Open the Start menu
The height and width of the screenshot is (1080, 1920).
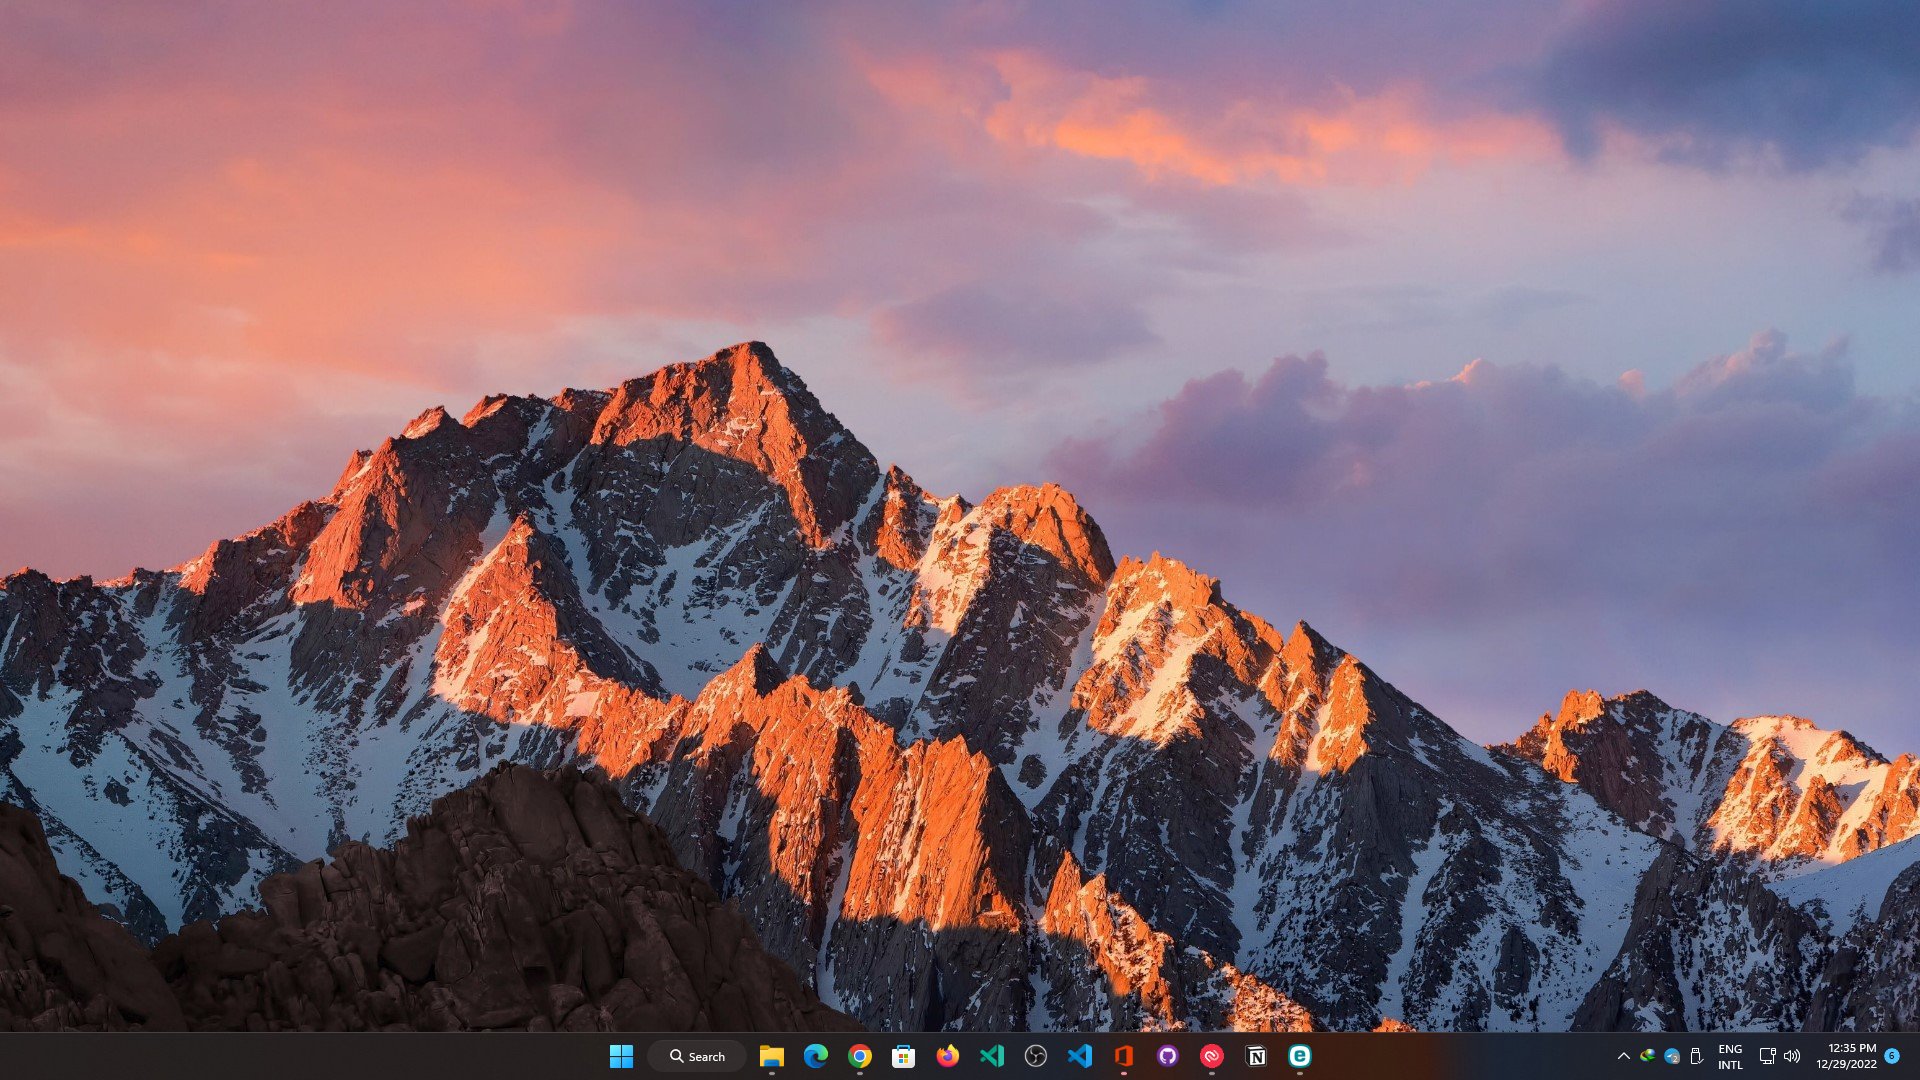click(621, 1056)
